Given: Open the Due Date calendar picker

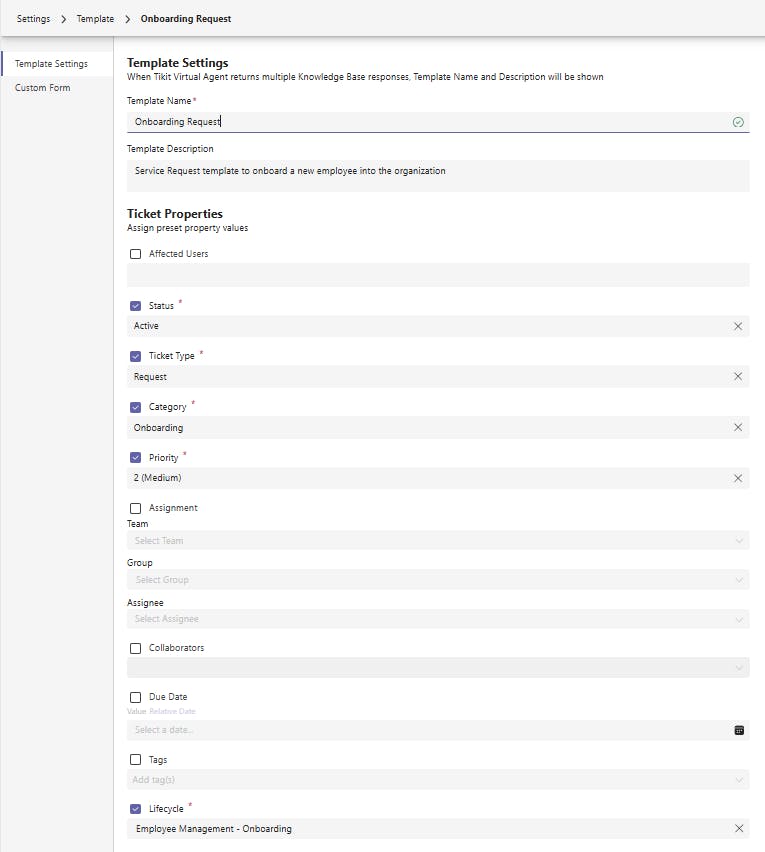Looking at the screenshot, I should pos(739,730).
